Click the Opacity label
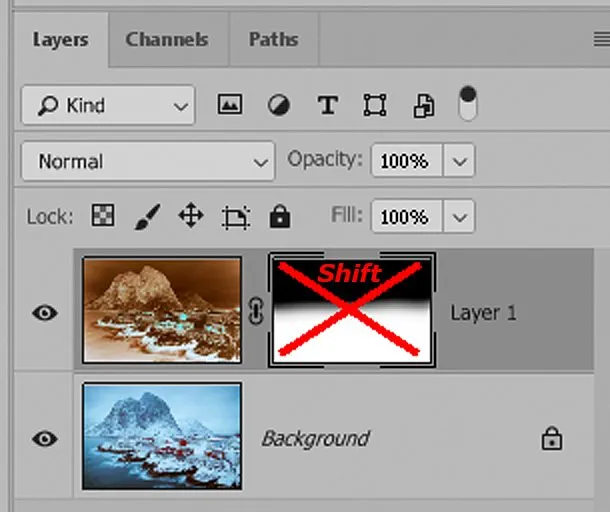 tap(325, 159)
